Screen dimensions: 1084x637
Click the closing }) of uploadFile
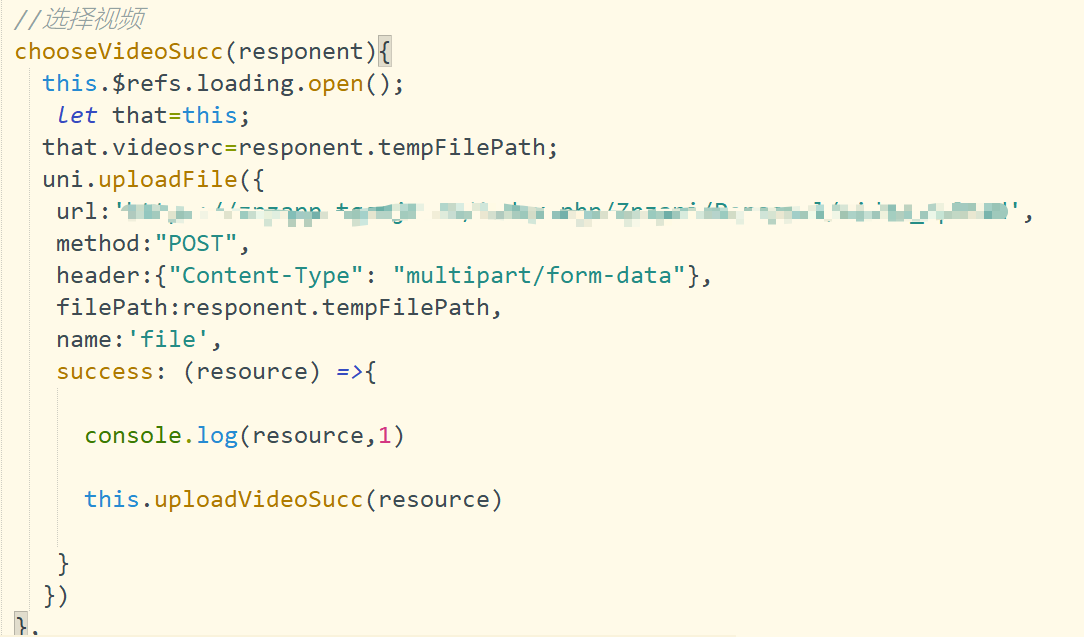coord(56,595)
